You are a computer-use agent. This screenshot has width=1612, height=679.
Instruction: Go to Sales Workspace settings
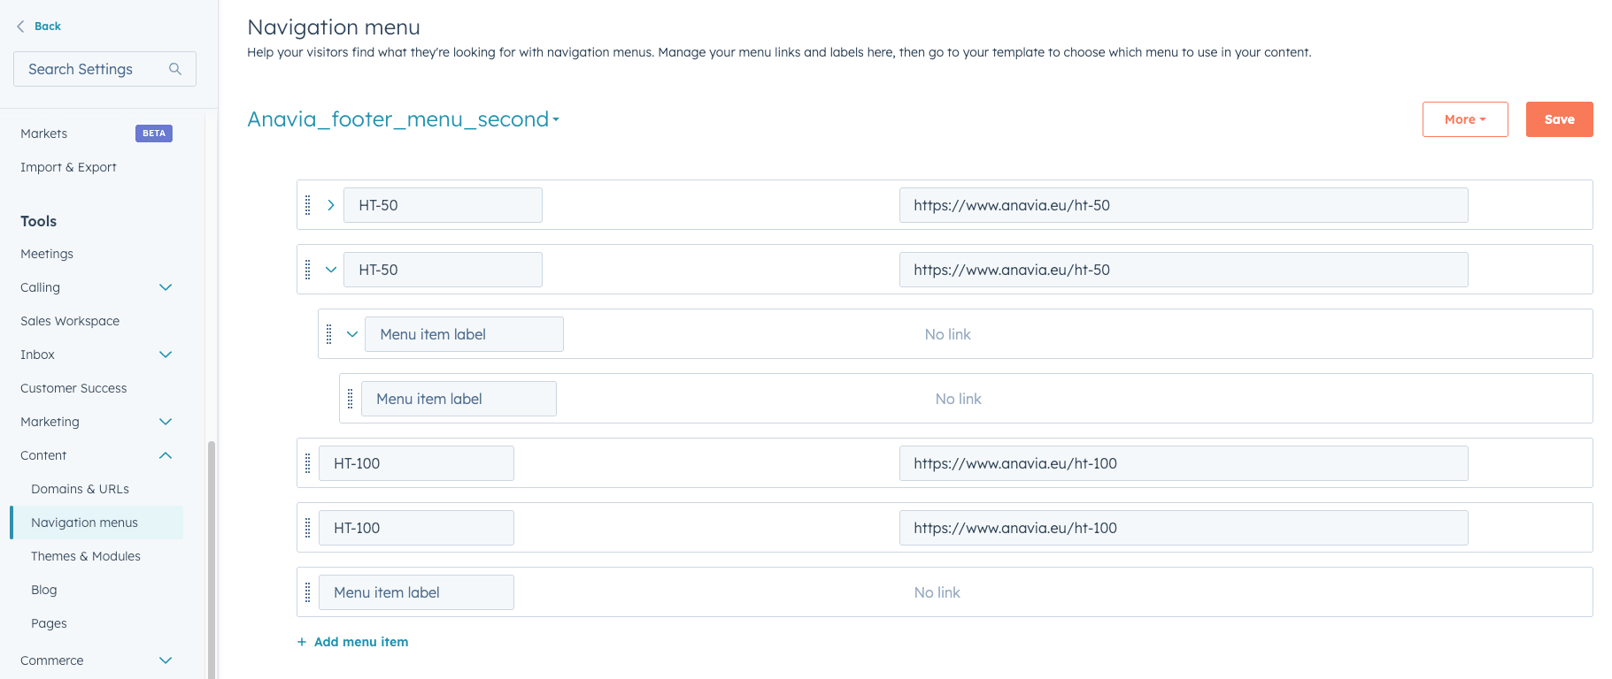pos(70,321)
